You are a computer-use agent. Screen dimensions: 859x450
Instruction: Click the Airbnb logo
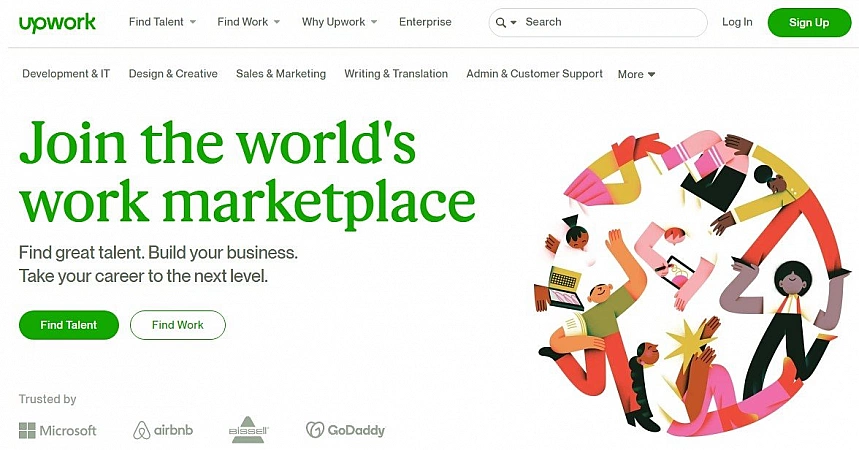pyautogui.click(x=163, y=430)
